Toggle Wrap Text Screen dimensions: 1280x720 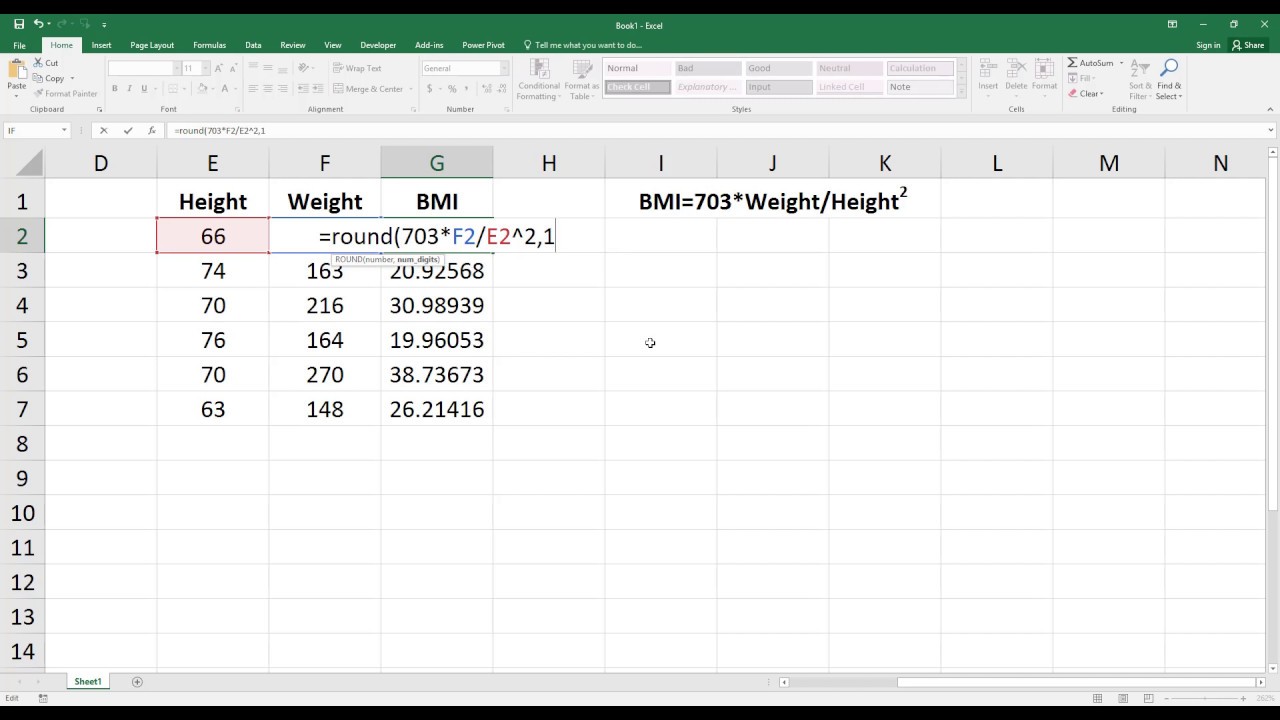[357, 68]
